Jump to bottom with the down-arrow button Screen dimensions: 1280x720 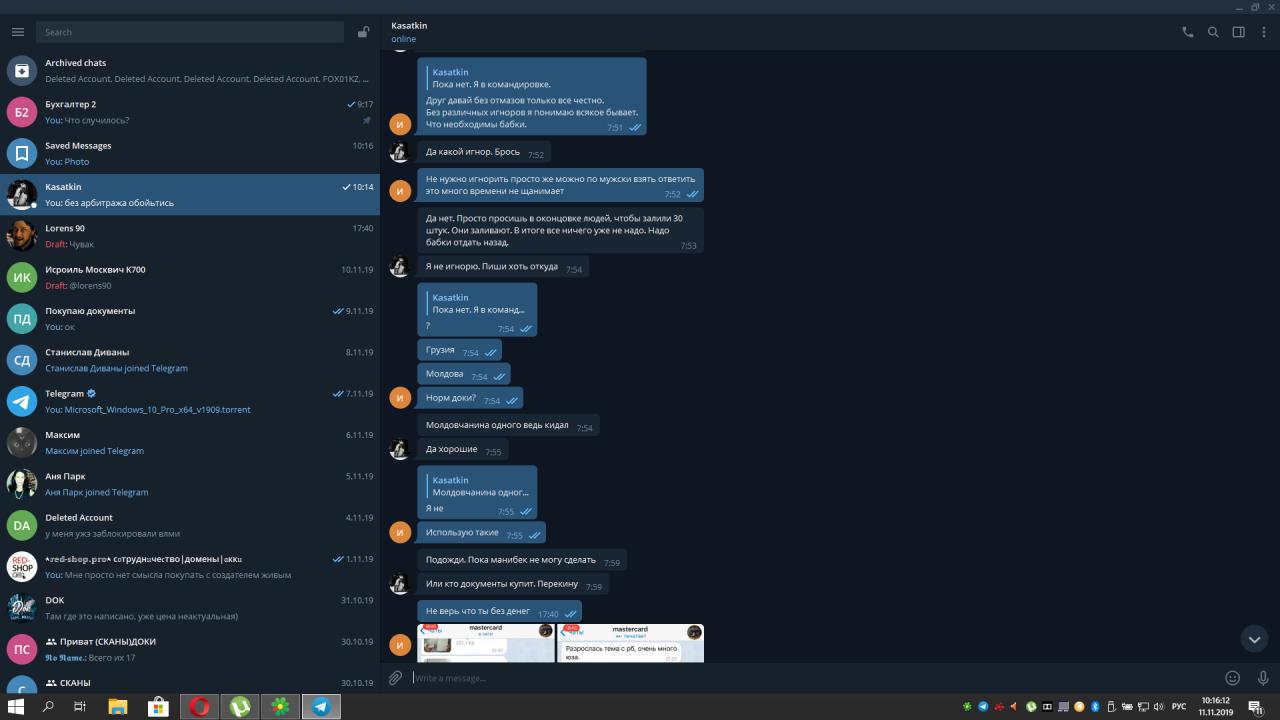click(x=1254, y=638)
